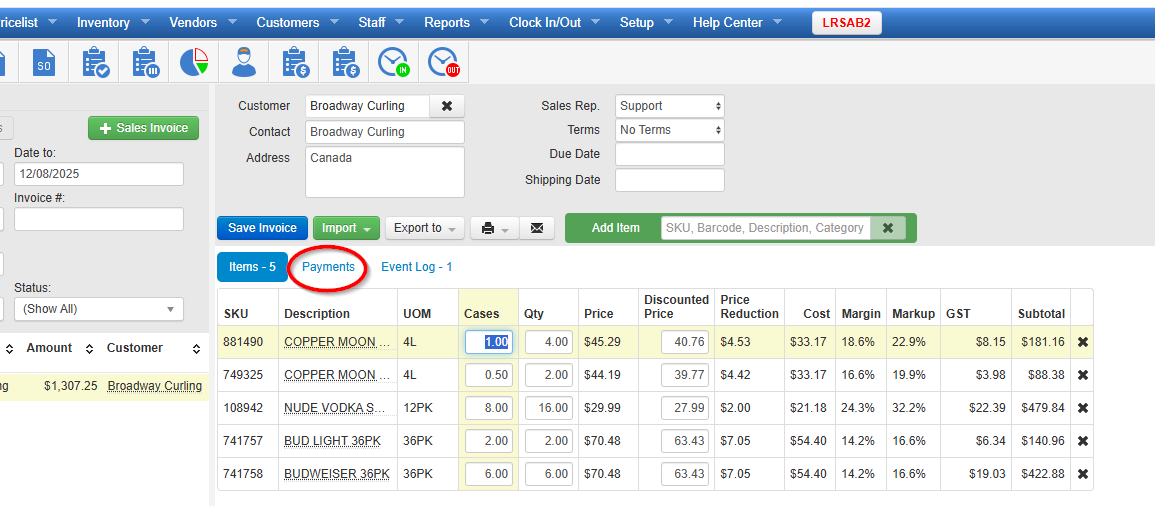Open the BUDWEISER 36PK description link
The height and width of the screenshot is (506, 1155).
(x=337, y=474)
